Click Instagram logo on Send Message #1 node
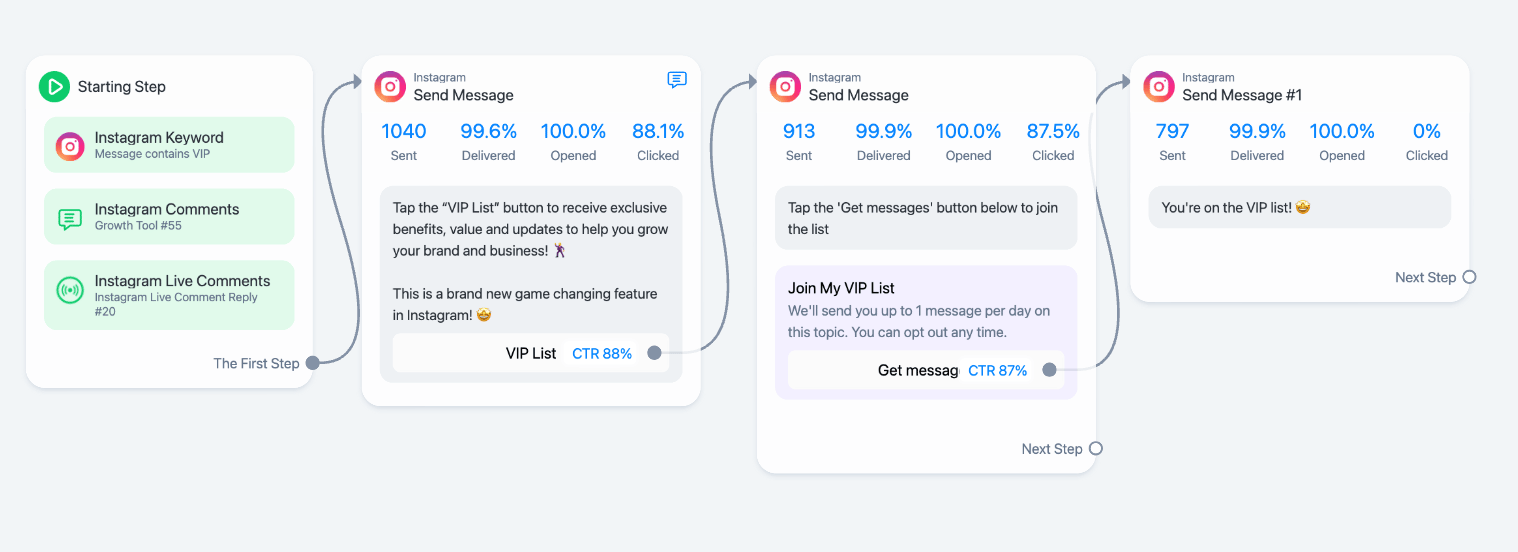This screenshot has width=1518, height=552. [x=1159, y=86]
